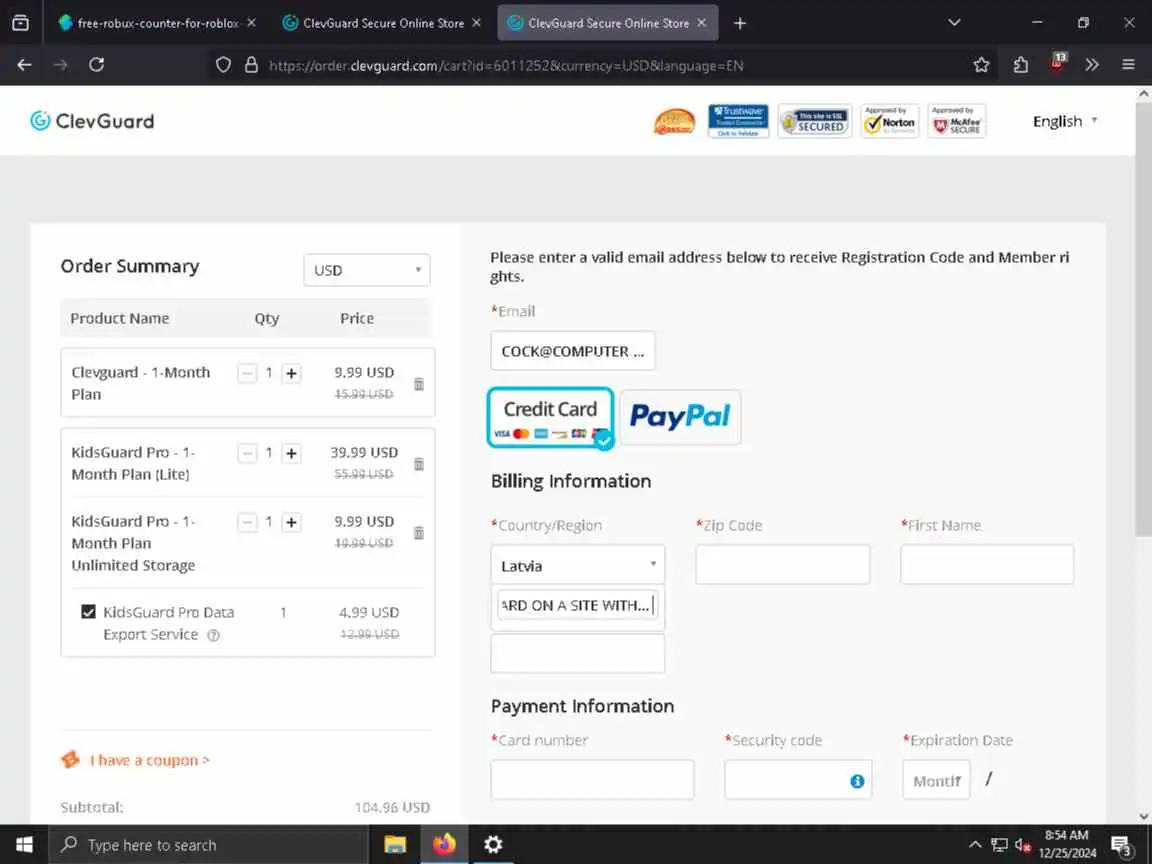Click the Card number field
Image resolution: width=1152 pixels, height=864 pixels.
592,780
